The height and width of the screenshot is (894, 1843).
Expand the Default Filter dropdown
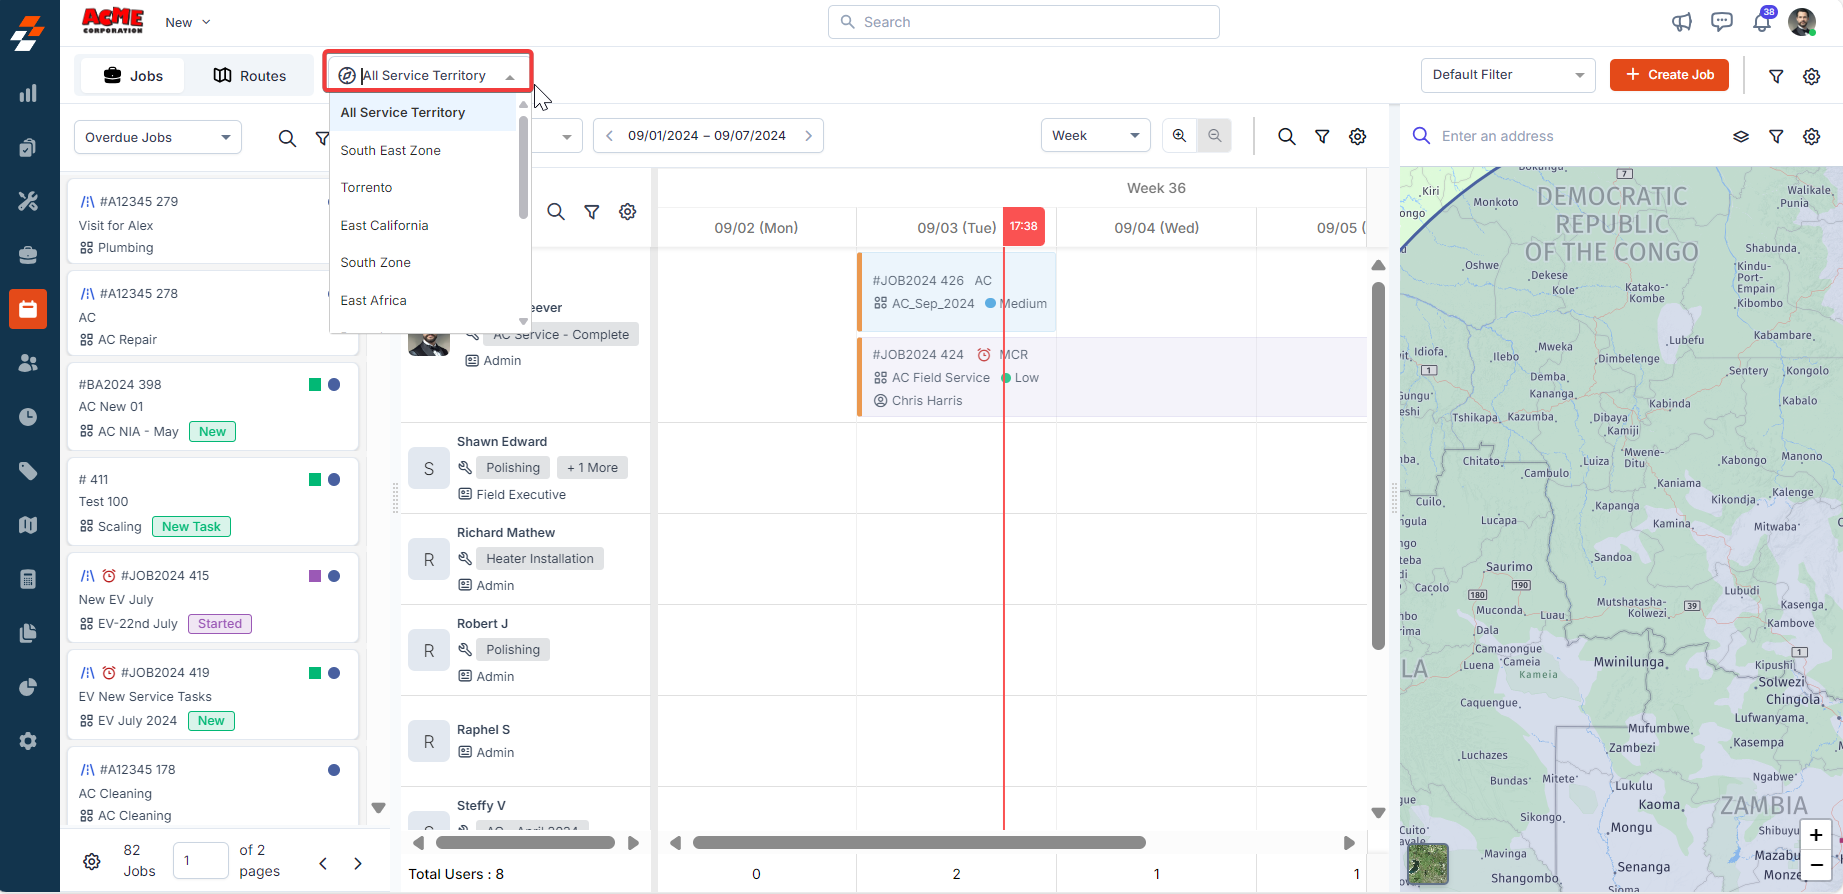[1507, 75]
